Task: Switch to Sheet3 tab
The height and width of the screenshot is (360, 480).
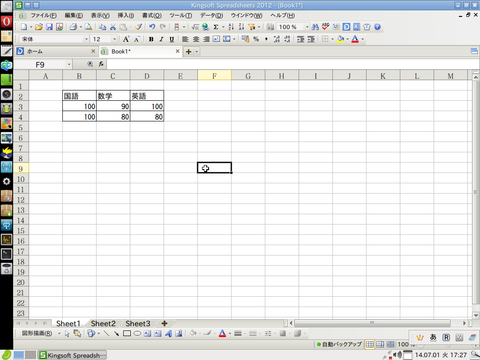Action: tap(138, 323)
